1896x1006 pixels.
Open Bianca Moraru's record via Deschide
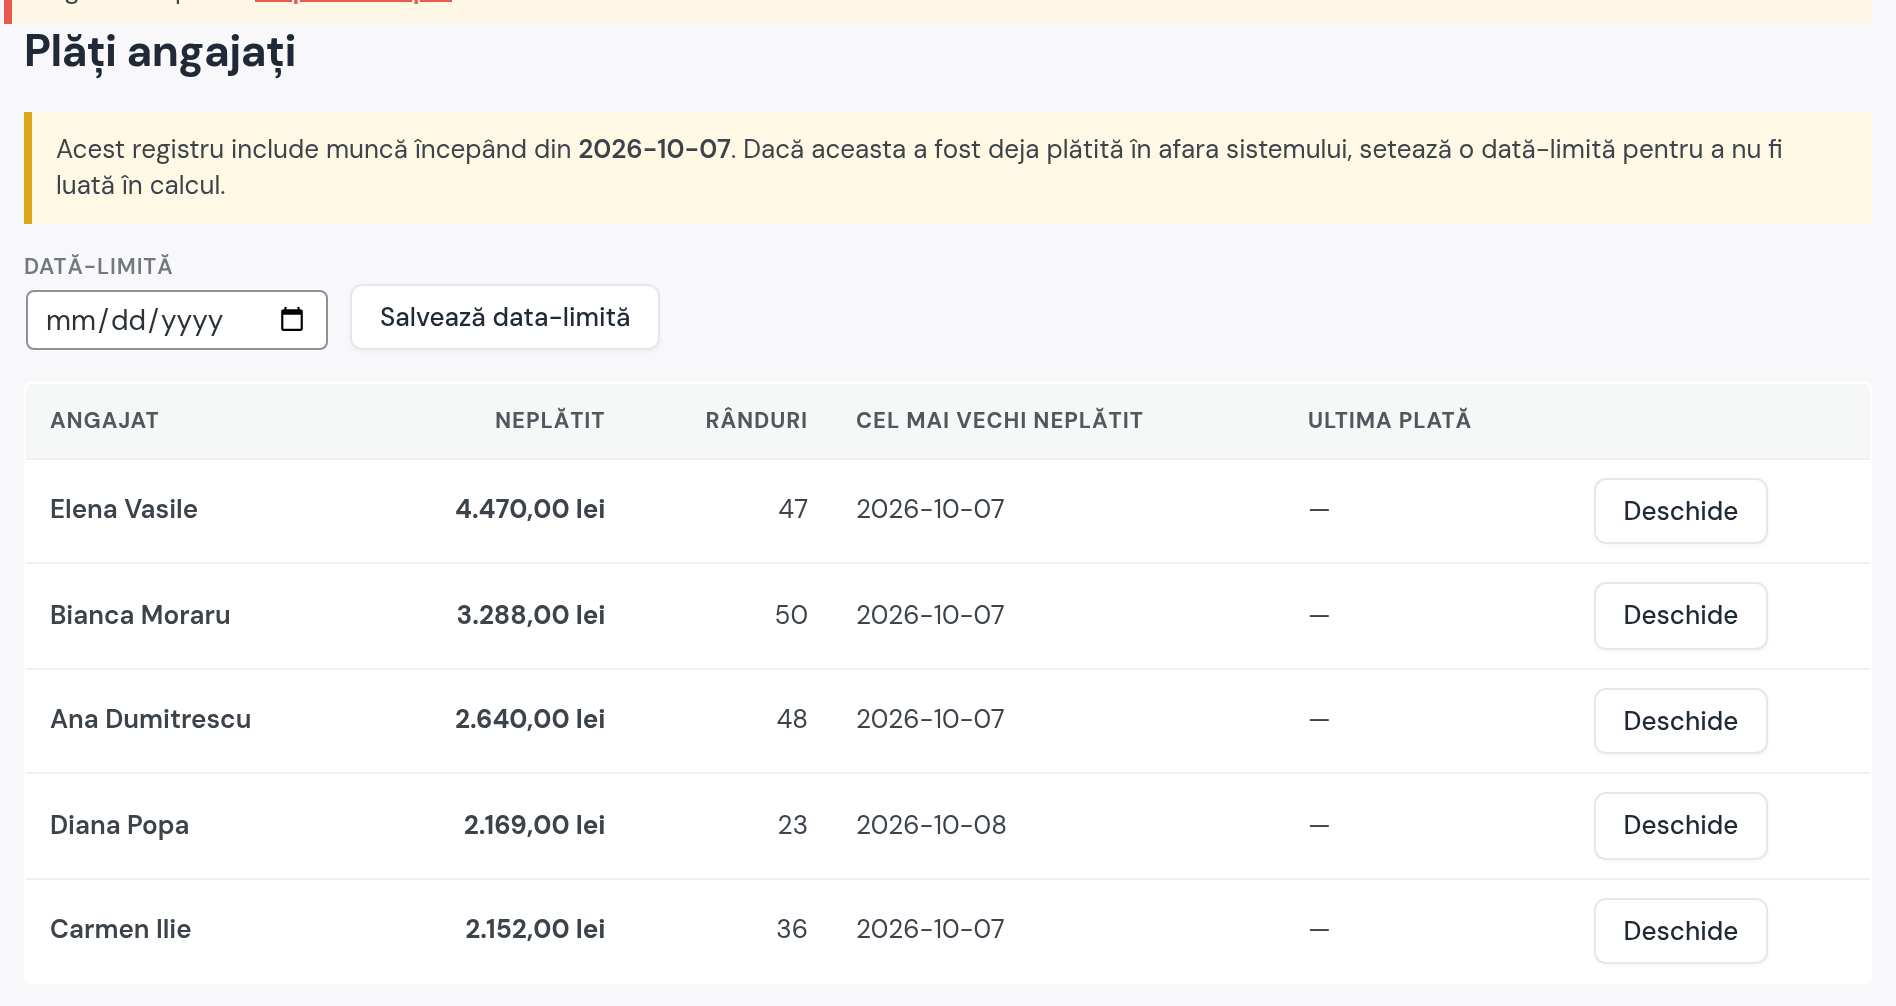tap(1680, 615)
